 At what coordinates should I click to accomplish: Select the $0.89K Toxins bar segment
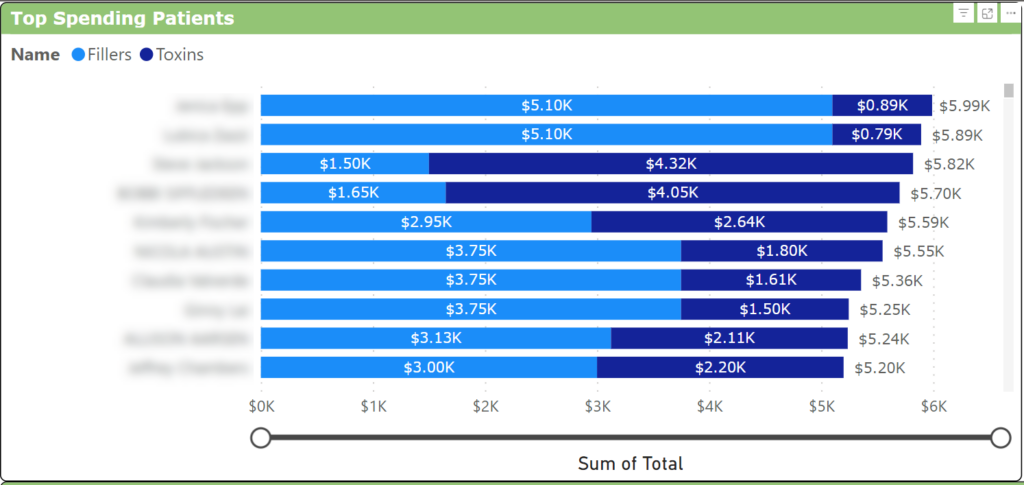[882, 106]
